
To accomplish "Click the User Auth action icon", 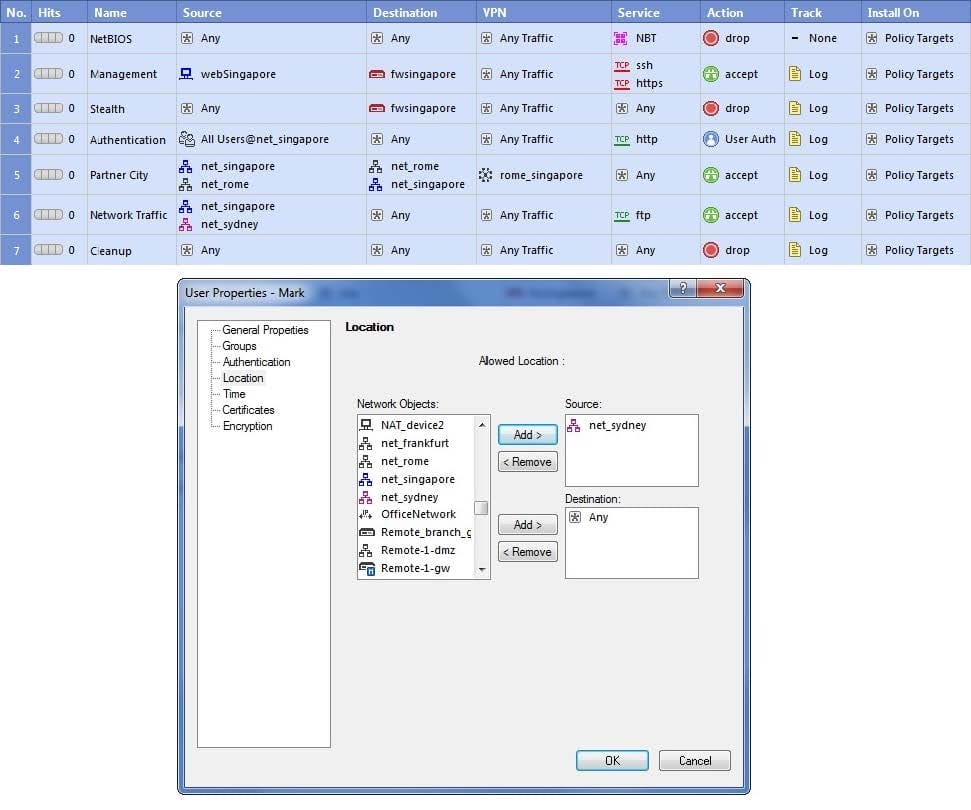I will (711, 139).
